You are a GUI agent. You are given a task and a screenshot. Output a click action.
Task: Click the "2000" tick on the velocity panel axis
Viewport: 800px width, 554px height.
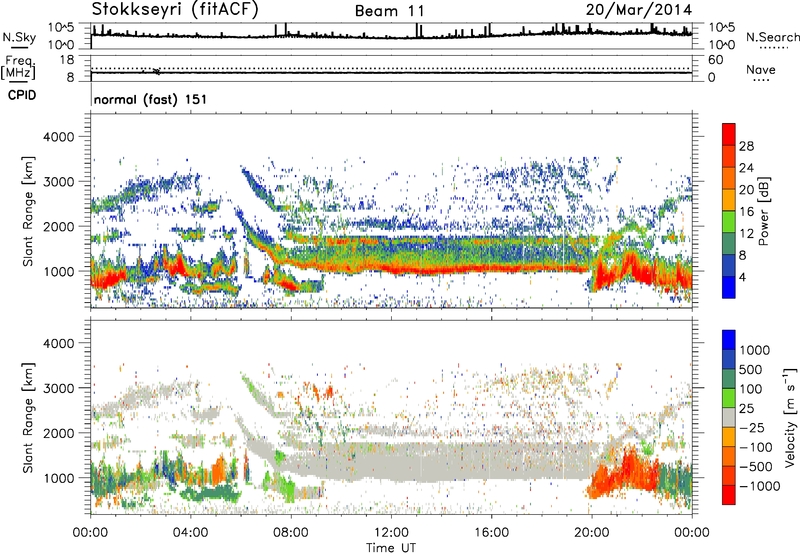58,433
